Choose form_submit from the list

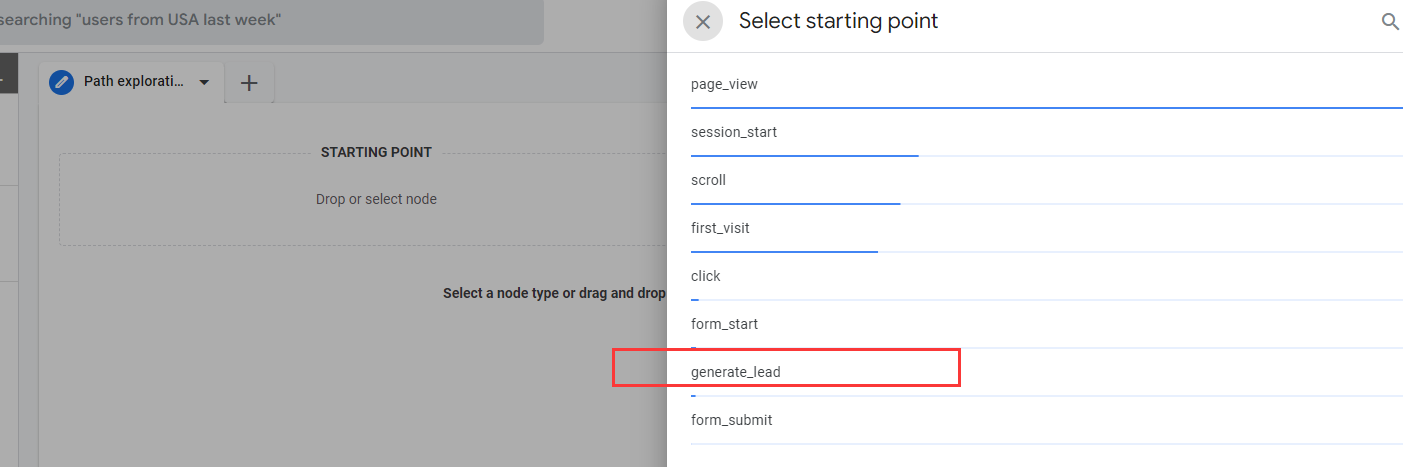click(x=731, y=420)
